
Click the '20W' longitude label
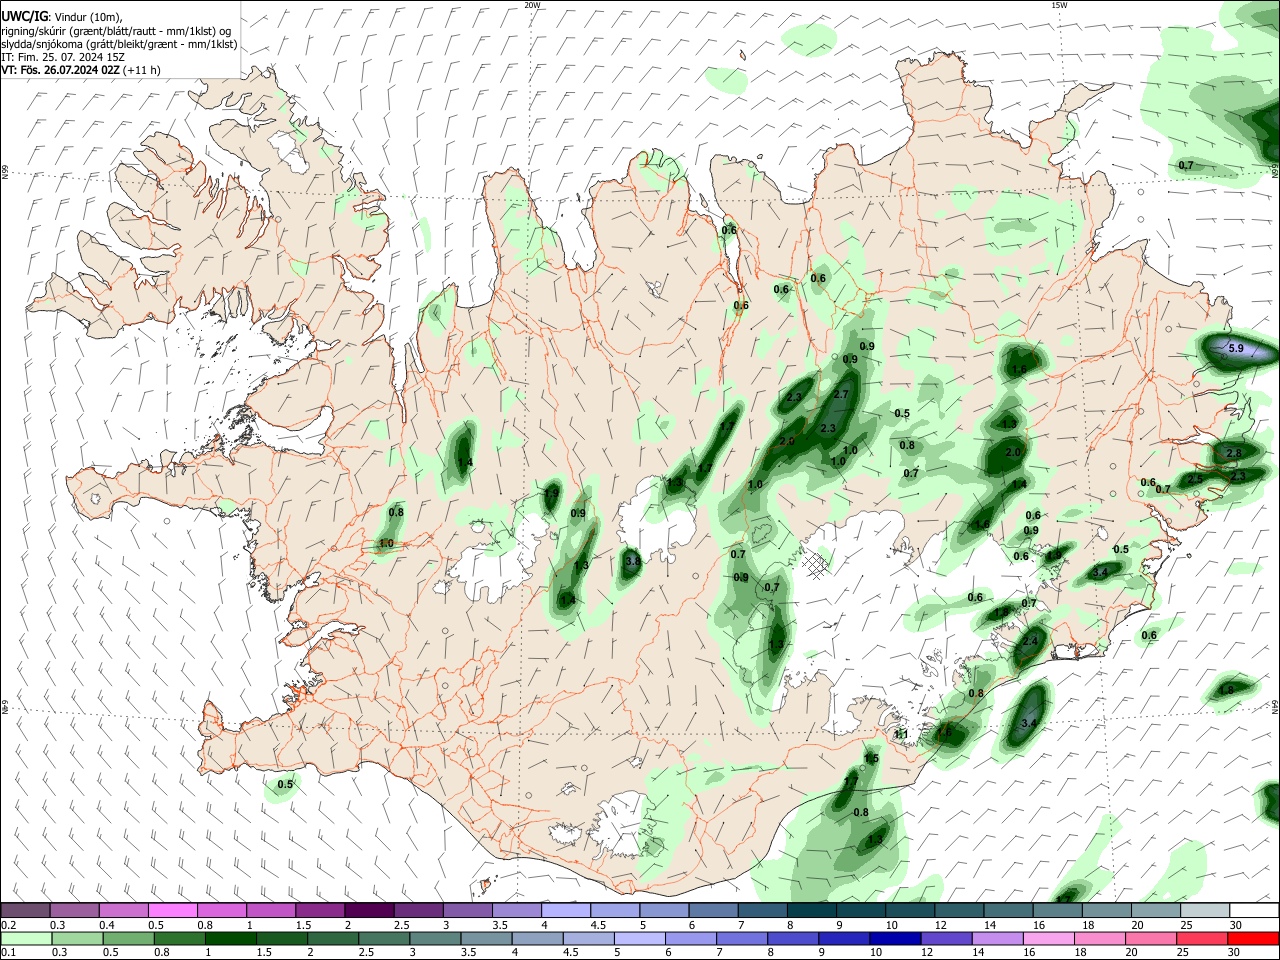tap(532, 5)
